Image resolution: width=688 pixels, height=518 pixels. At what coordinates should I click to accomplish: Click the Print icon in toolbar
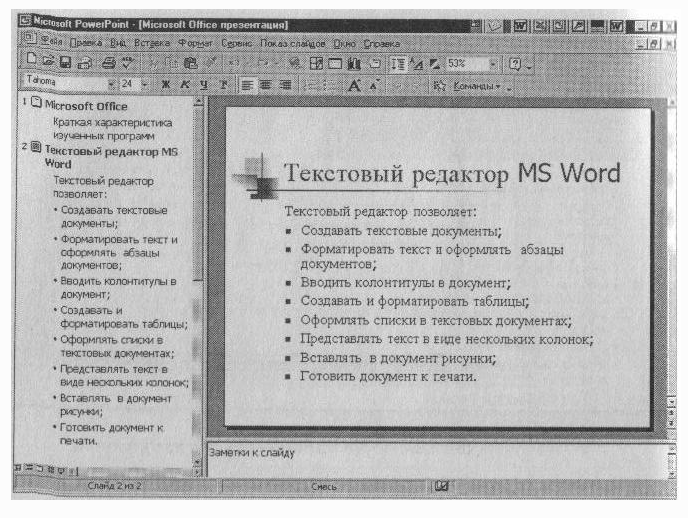108,63
